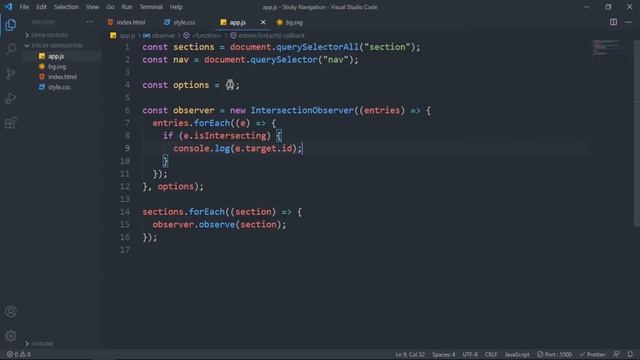640x360 pixels.
Task: Expand the Open Editors section
Action: 49,36
